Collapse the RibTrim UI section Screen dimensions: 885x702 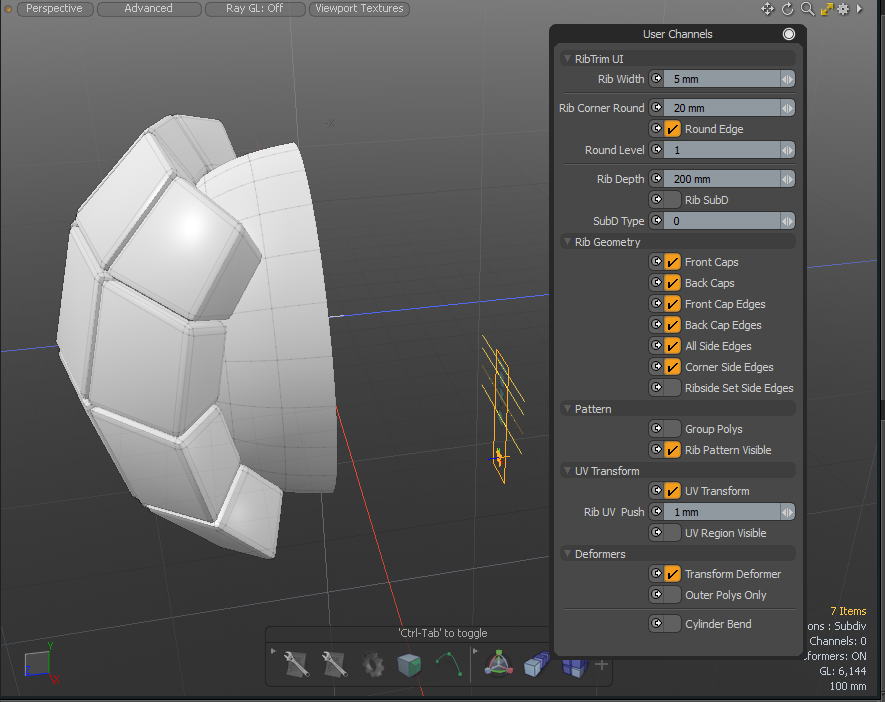coord(568,59)
